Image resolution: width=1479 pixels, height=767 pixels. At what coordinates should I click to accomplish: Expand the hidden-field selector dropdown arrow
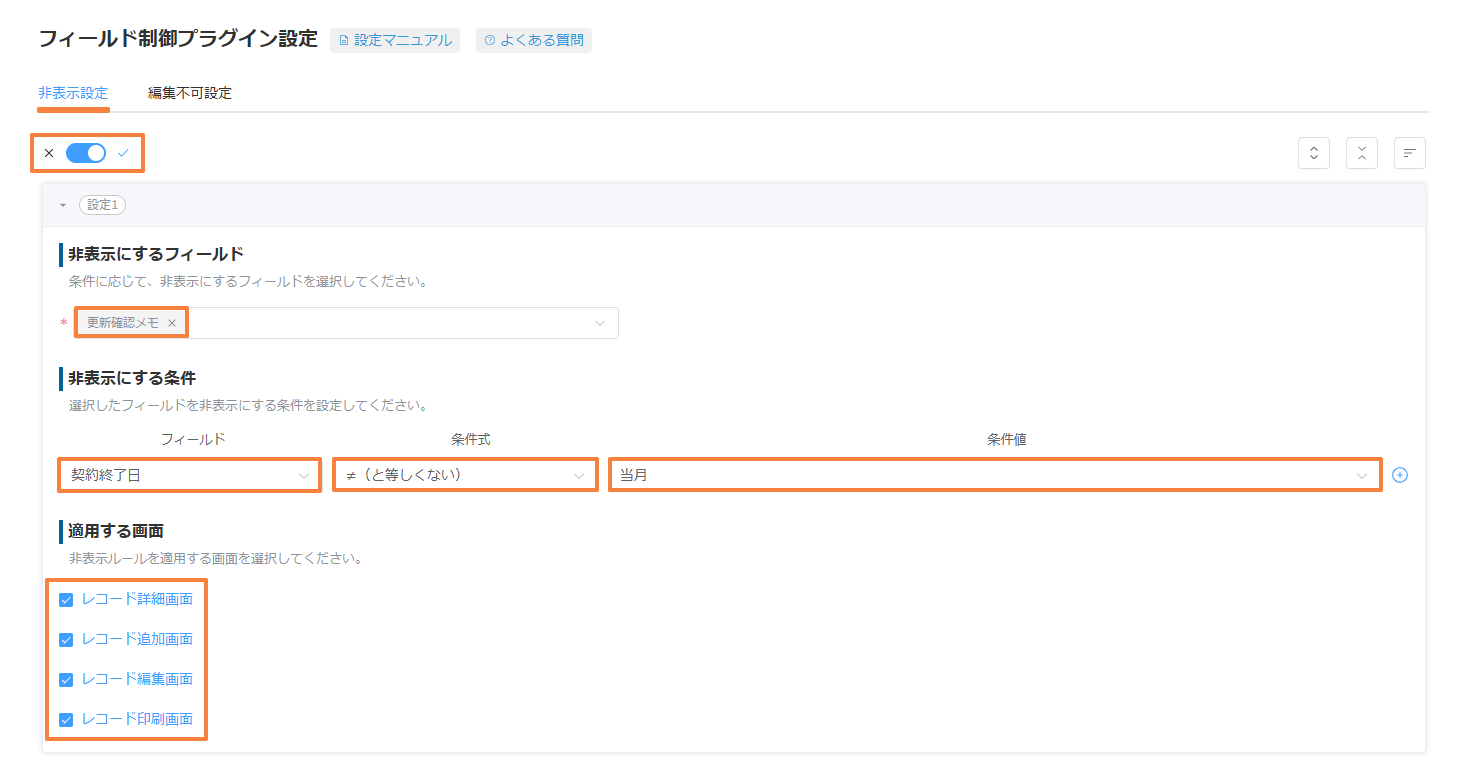(600, 323)
